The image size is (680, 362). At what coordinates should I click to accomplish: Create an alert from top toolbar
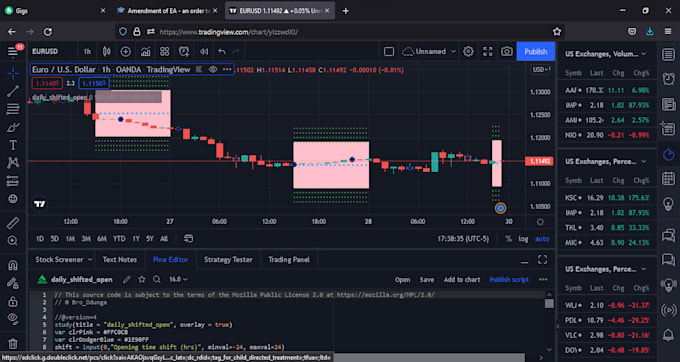tap(184, 52)
